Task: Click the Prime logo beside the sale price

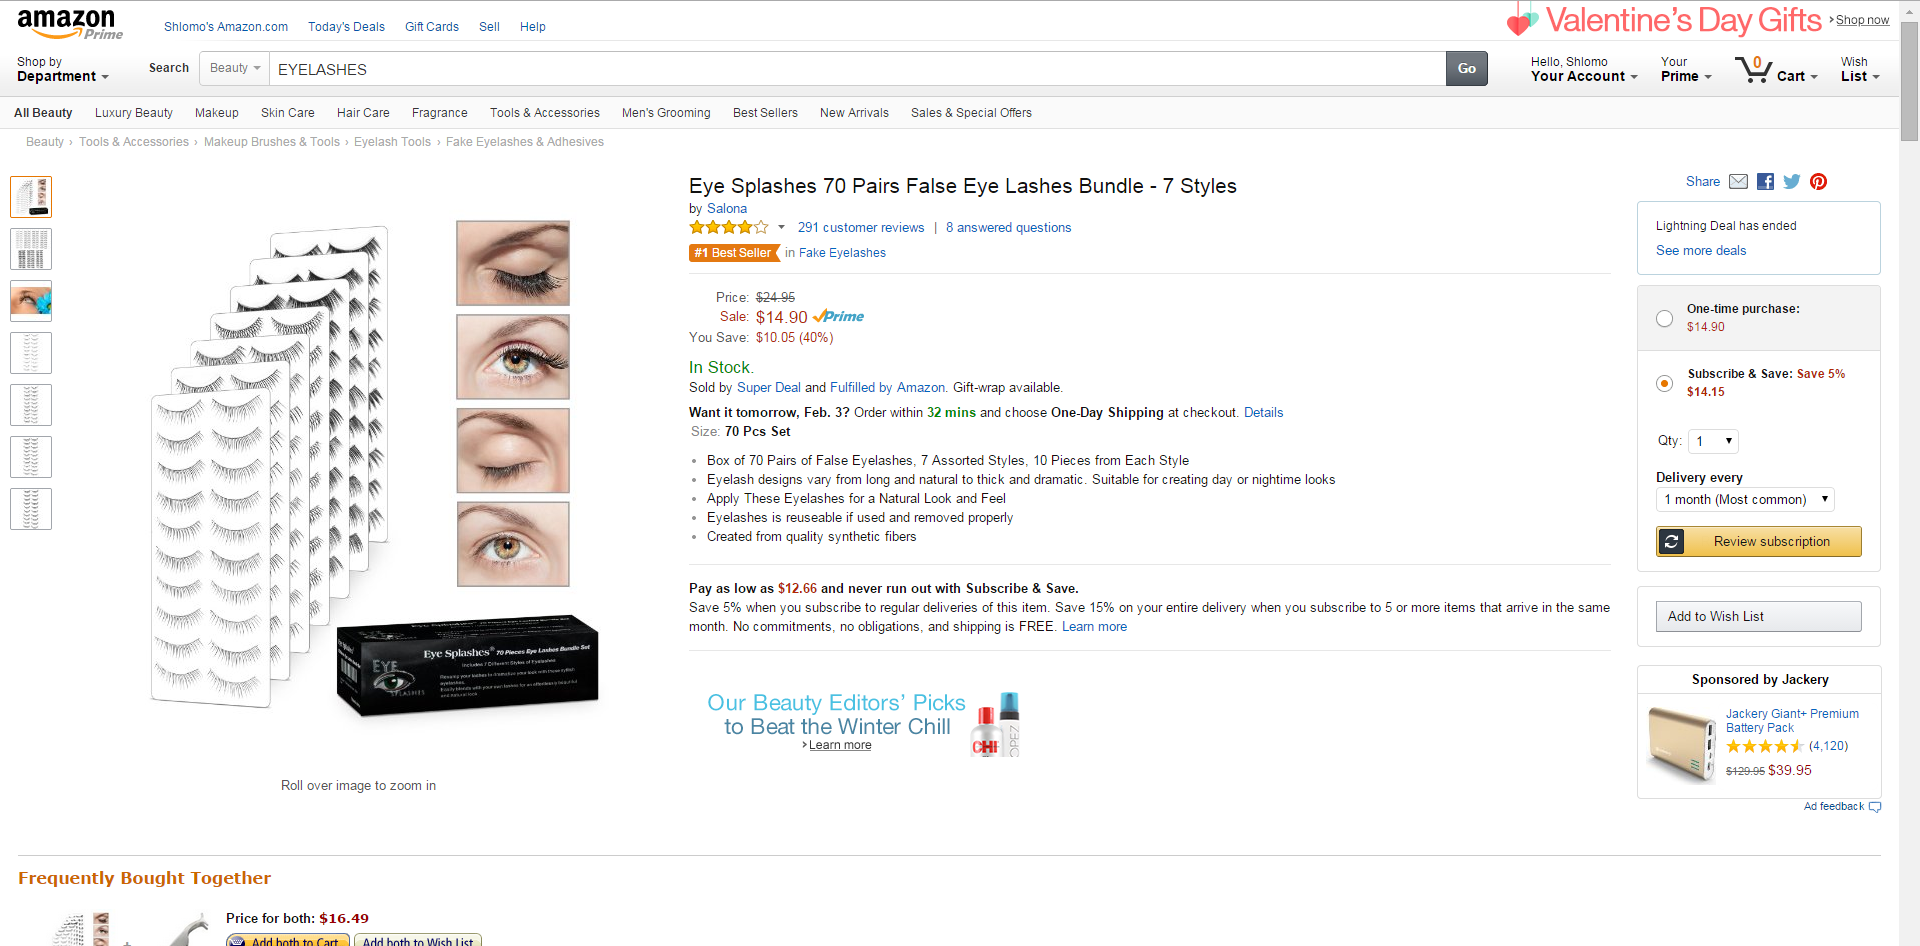Action: point(838,316)
